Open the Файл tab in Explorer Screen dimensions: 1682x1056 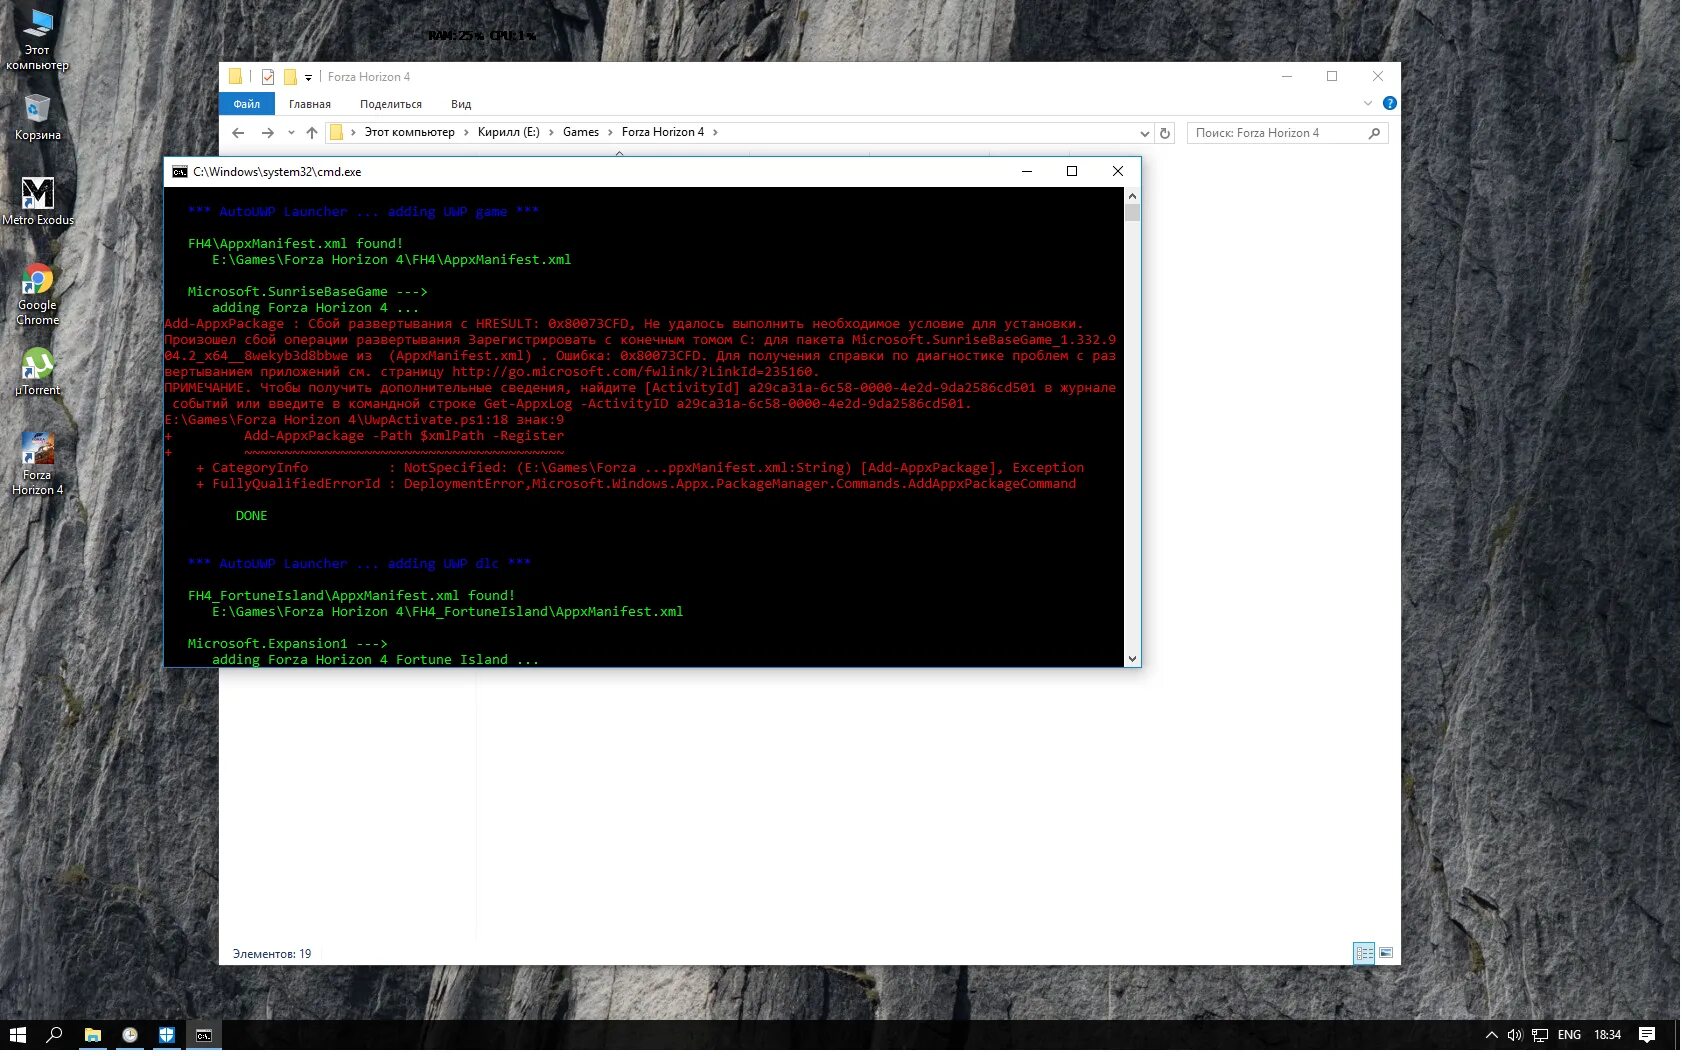click(246, 104)
